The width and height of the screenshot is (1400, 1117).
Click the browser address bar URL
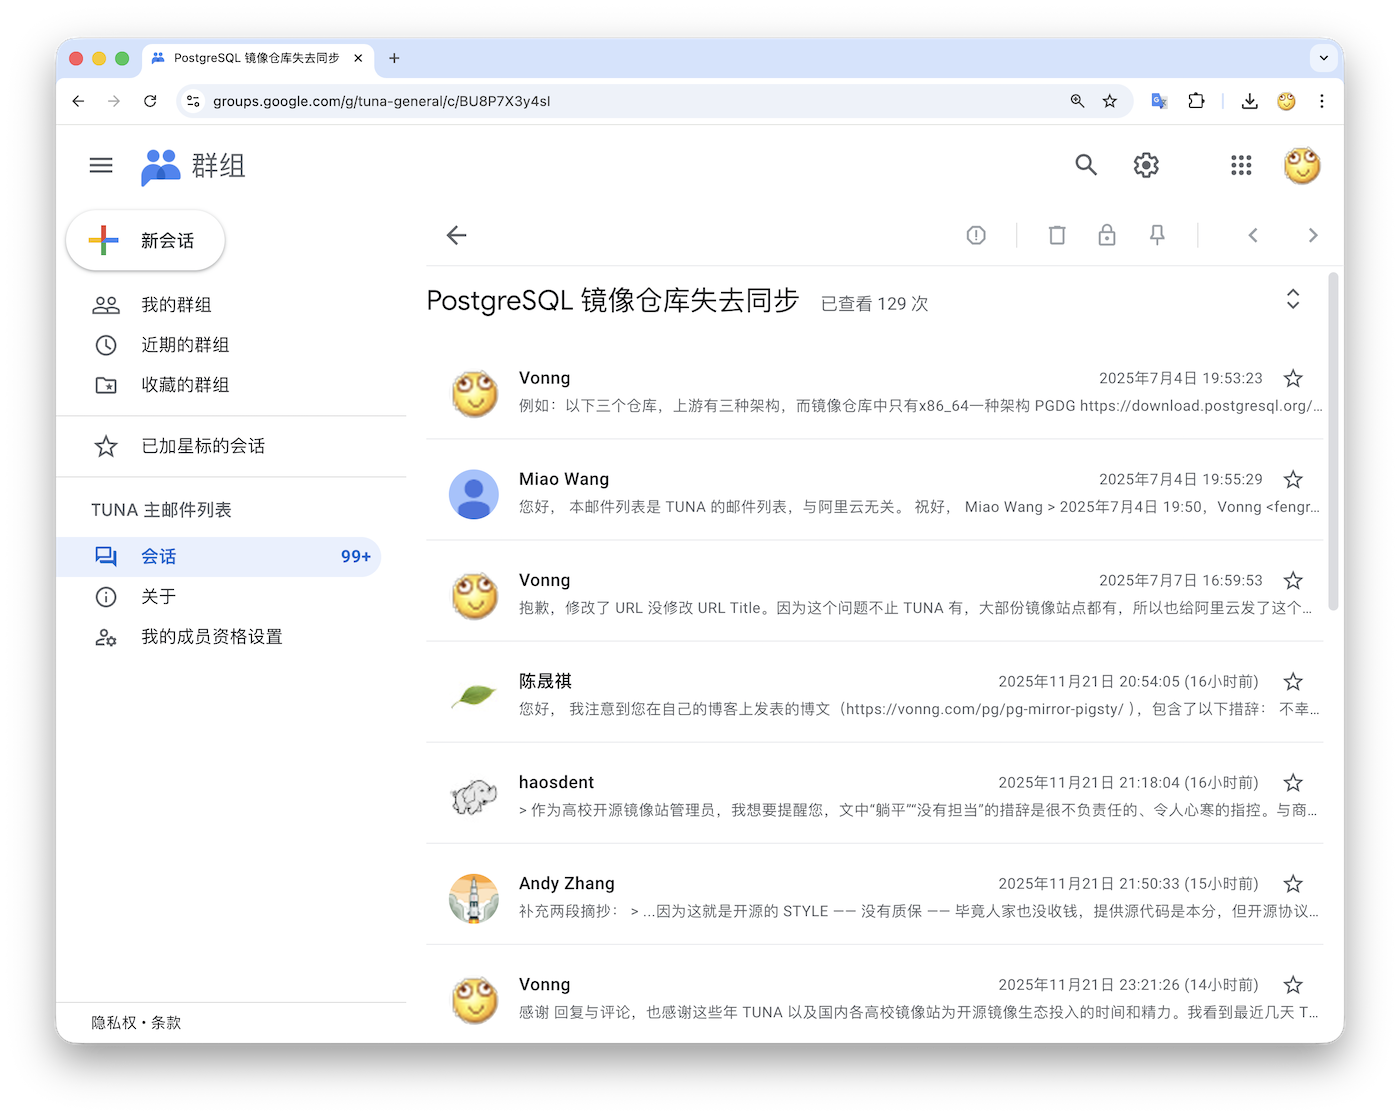point(381,101)
